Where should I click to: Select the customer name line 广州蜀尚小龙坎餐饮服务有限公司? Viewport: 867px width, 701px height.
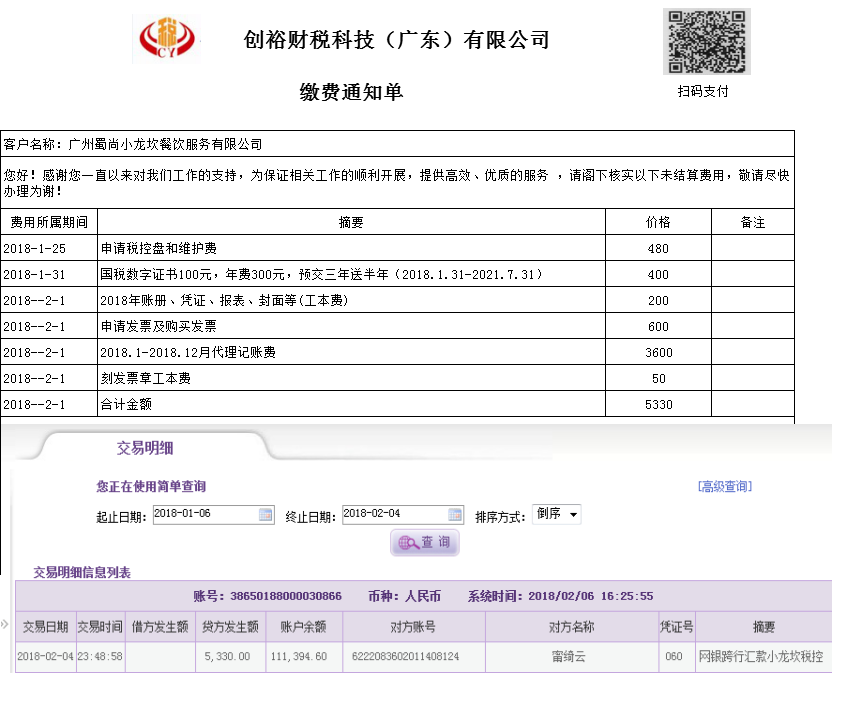[x=133, y=144]
